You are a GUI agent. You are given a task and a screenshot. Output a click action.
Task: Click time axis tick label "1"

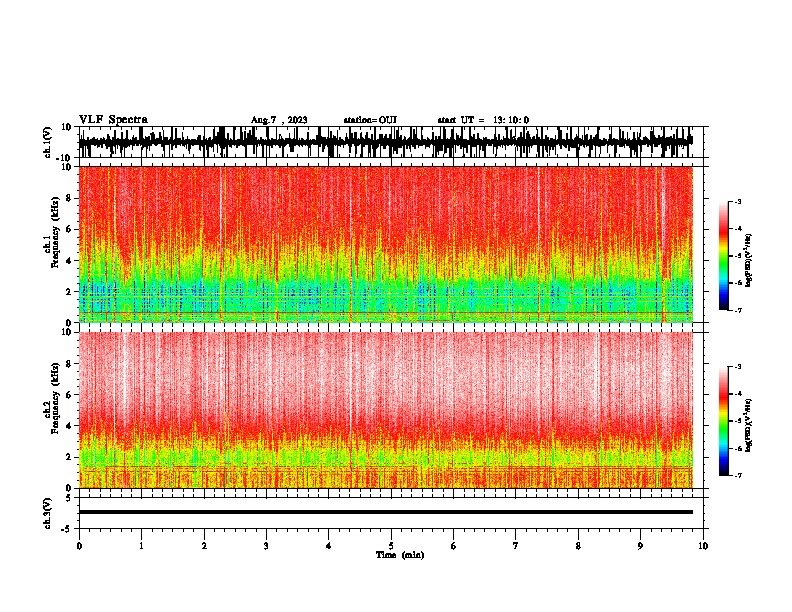(x=141, y=546)
